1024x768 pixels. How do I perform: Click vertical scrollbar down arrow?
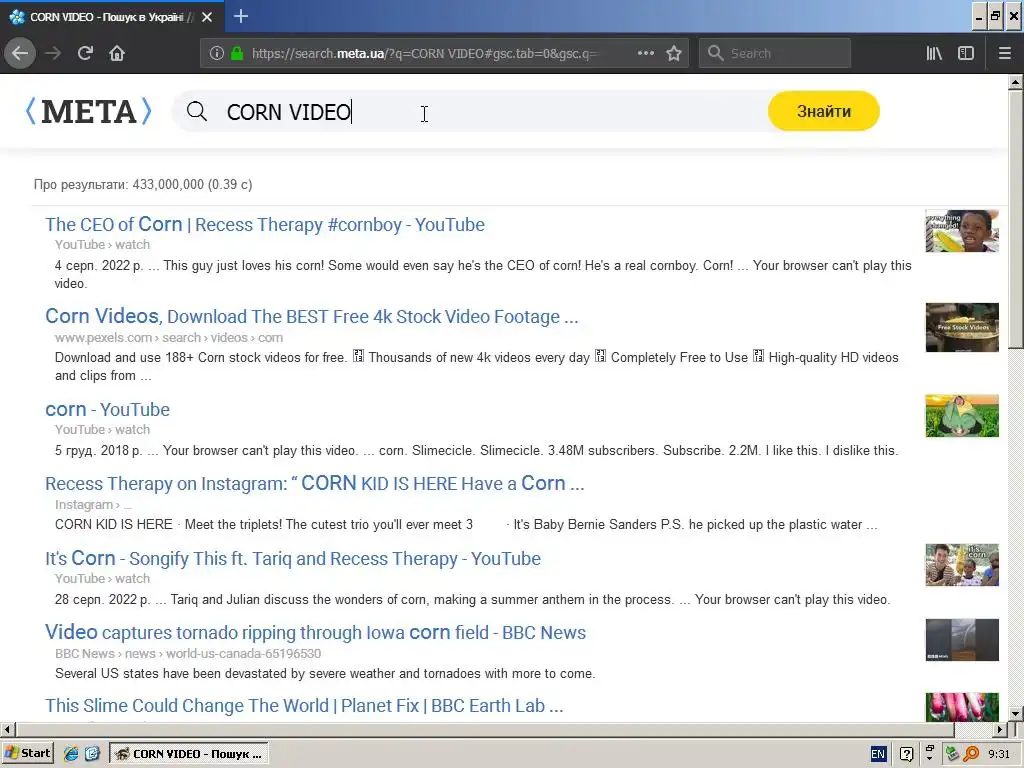point(1016,714)
